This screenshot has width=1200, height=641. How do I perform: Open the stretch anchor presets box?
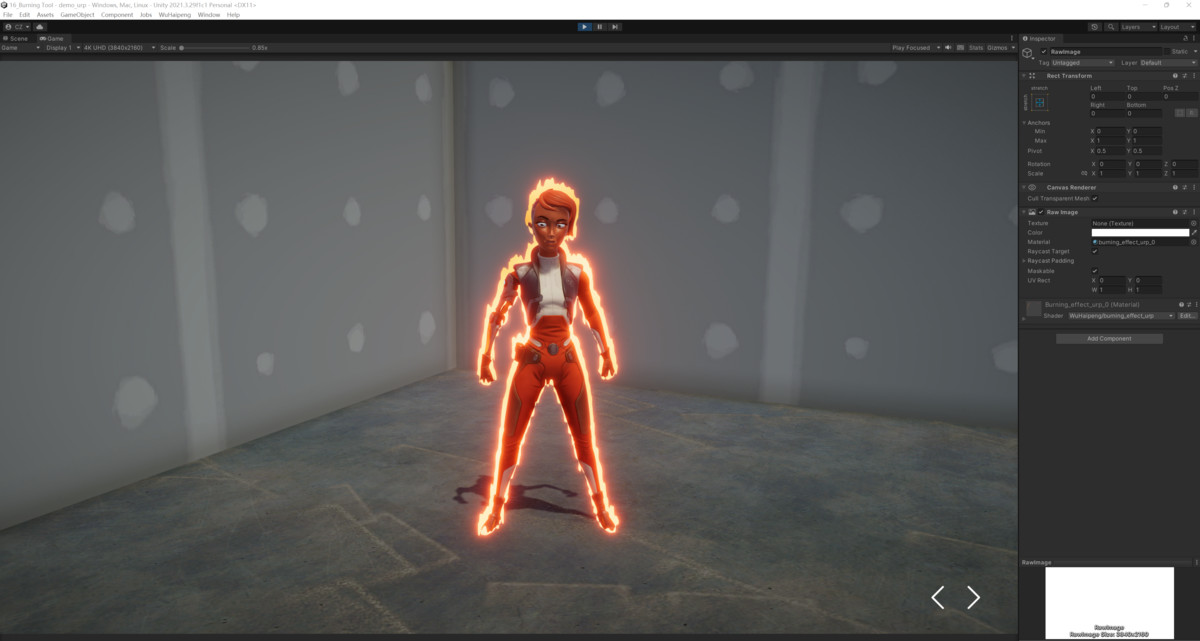(x=1040, y=102)
